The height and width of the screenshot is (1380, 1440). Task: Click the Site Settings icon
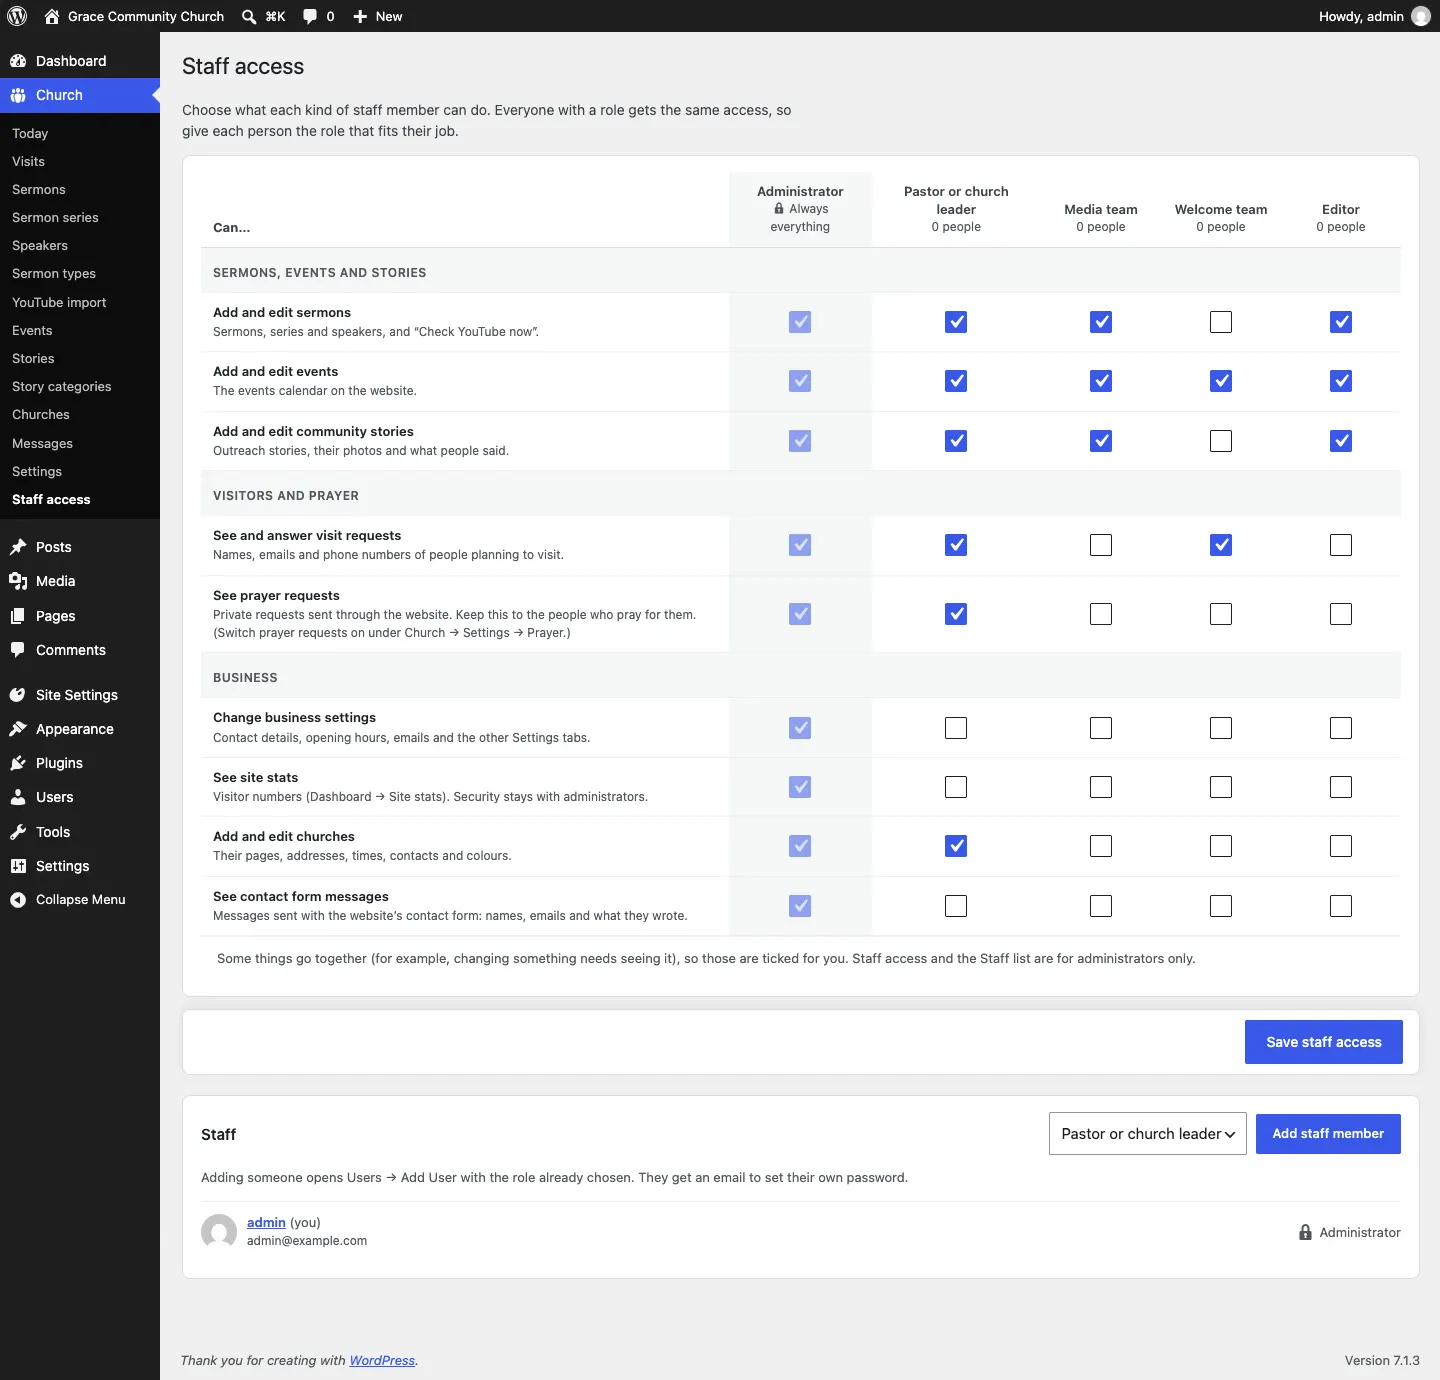pyautogui.click(x=18, y=695)
